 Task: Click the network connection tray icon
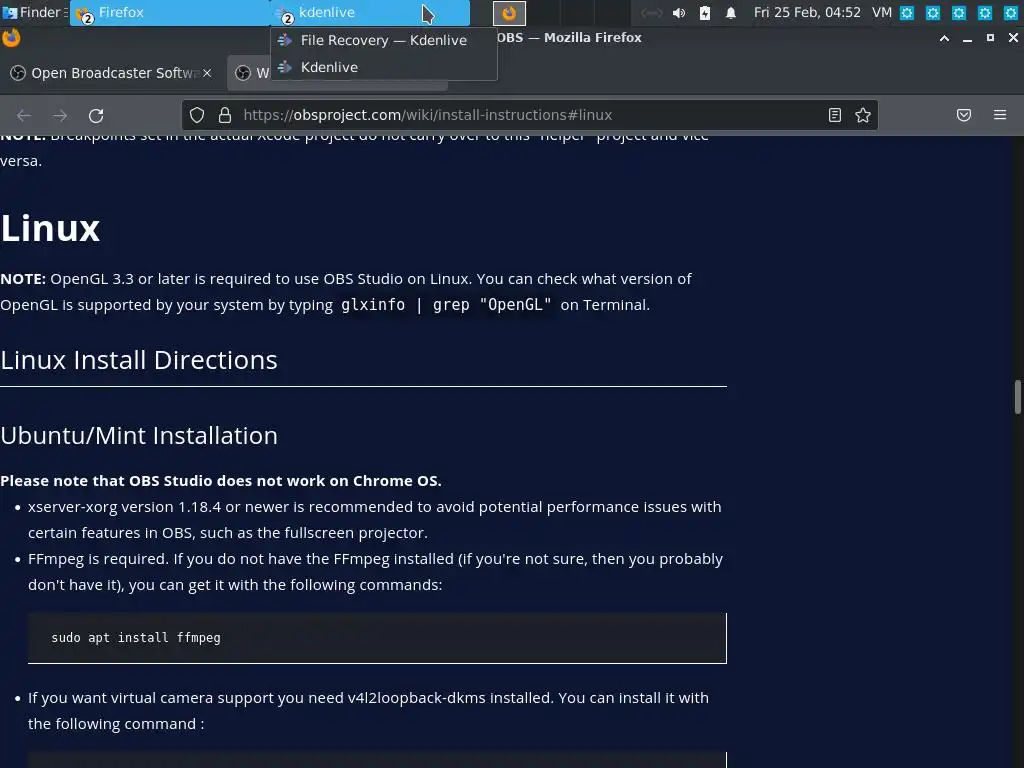click(x=652, y=12)
